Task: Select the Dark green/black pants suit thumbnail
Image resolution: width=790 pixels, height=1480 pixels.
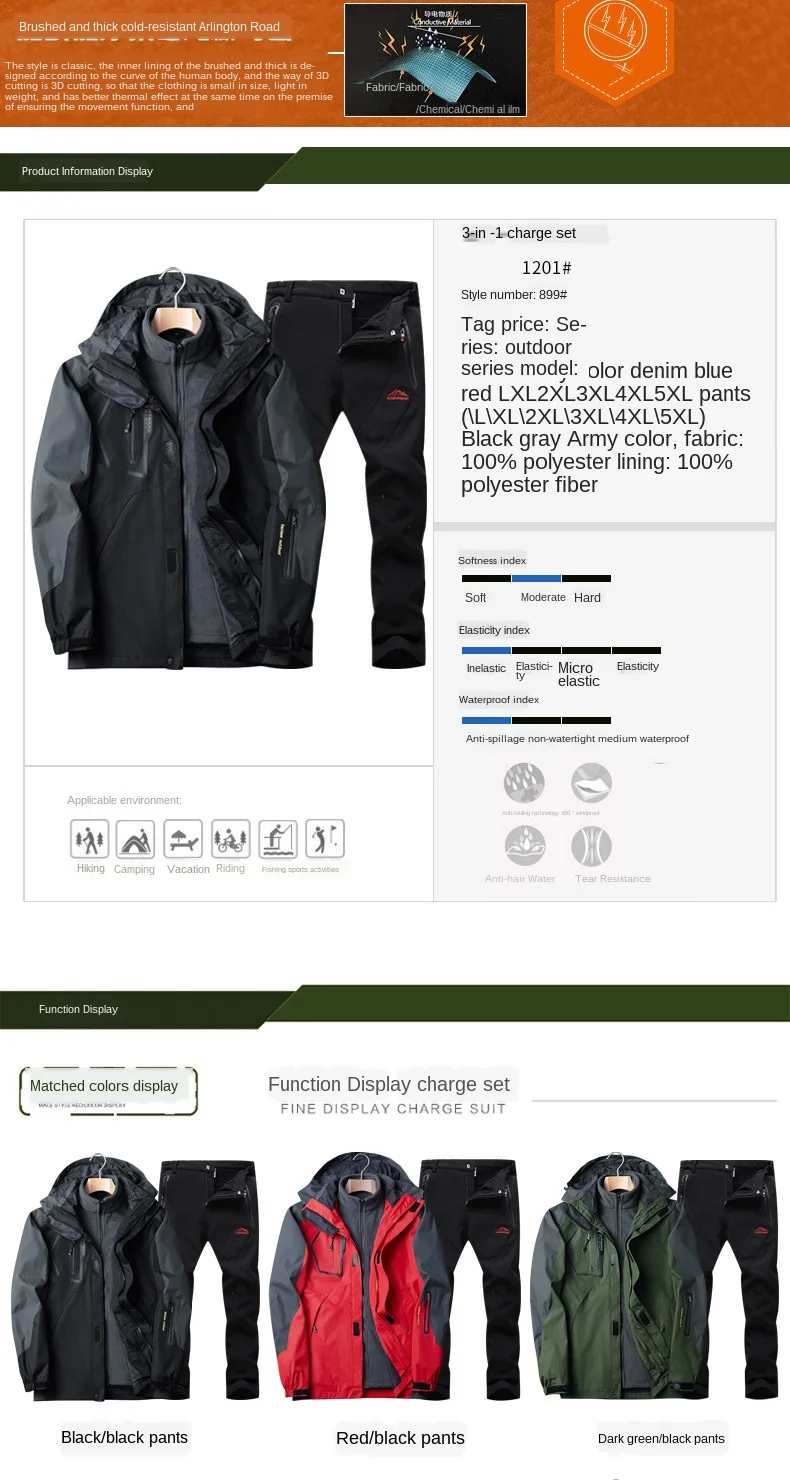Action: tap(654, 1277)
